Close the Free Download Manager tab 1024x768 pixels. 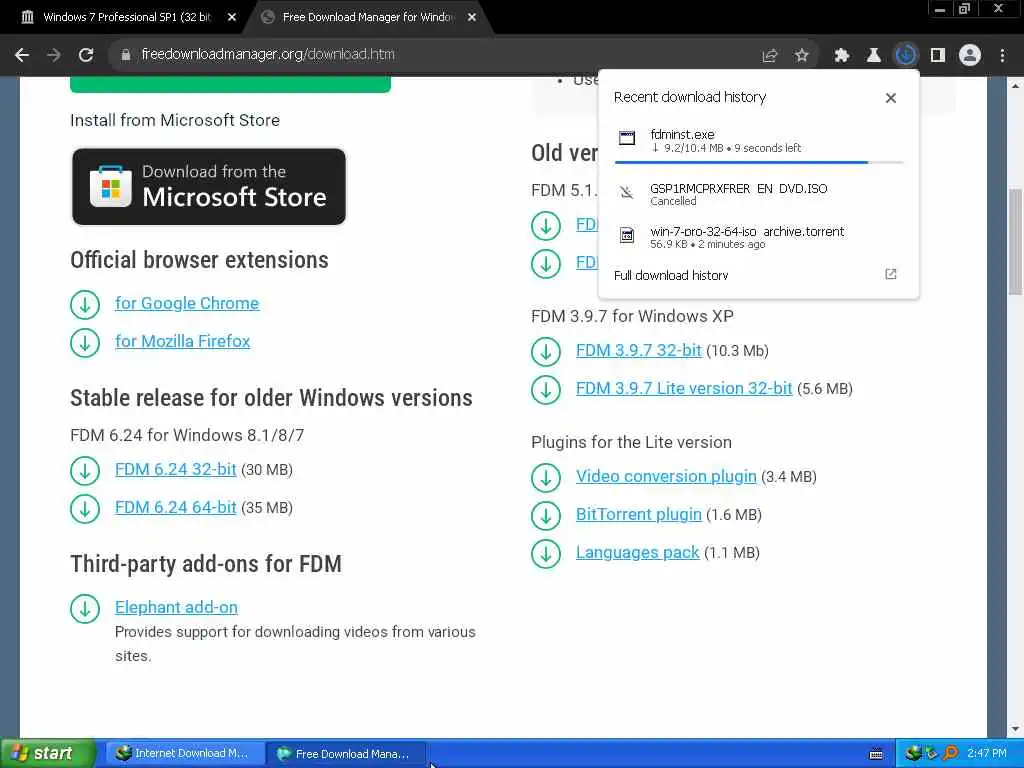point(472,18)
